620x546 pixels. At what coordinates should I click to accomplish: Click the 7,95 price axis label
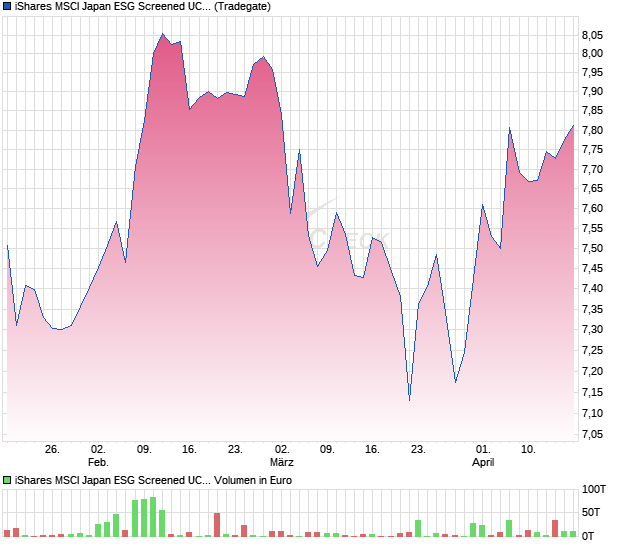click(x=592, y=72)
